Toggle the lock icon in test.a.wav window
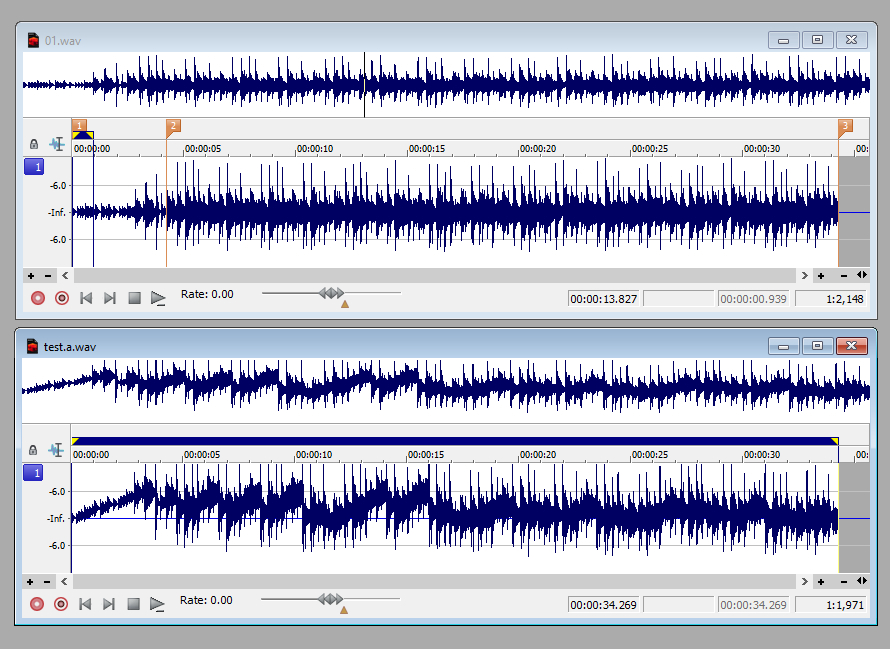This screenshot has height=649, width=890. [34, 450]
